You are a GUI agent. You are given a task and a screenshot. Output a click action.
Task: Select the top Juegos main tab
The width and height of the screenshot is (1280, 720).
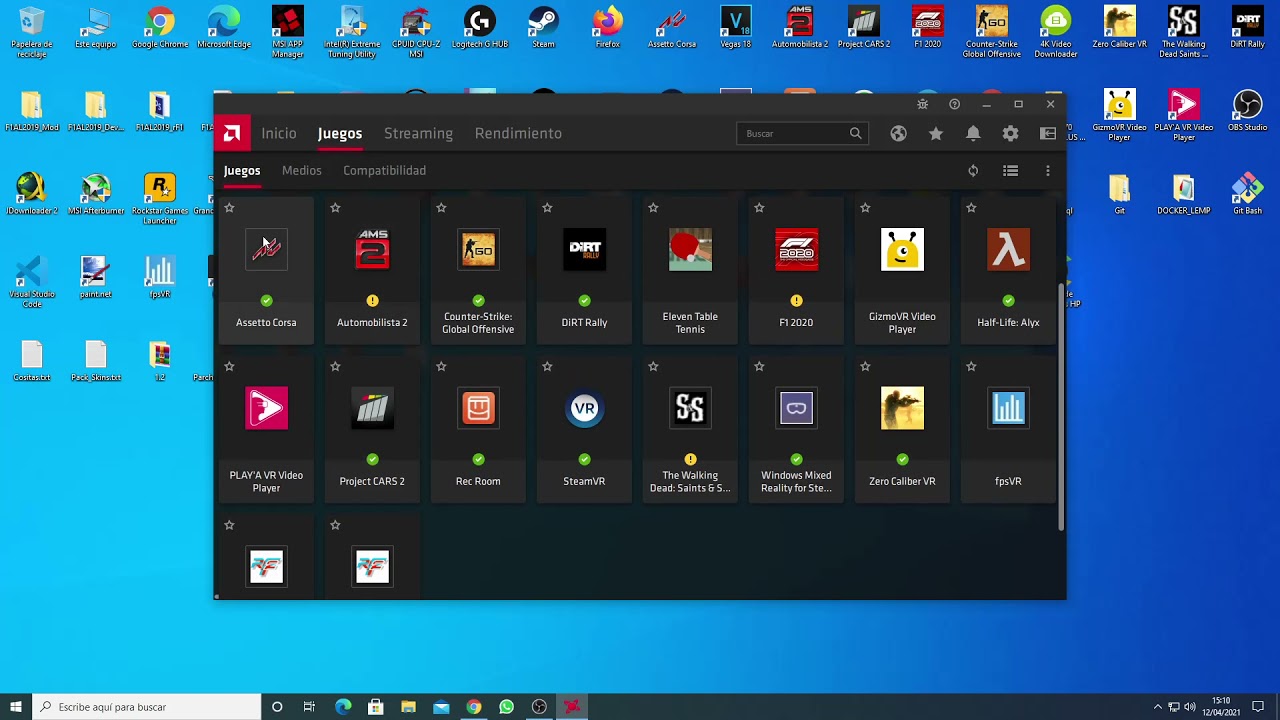coord(340,133)
